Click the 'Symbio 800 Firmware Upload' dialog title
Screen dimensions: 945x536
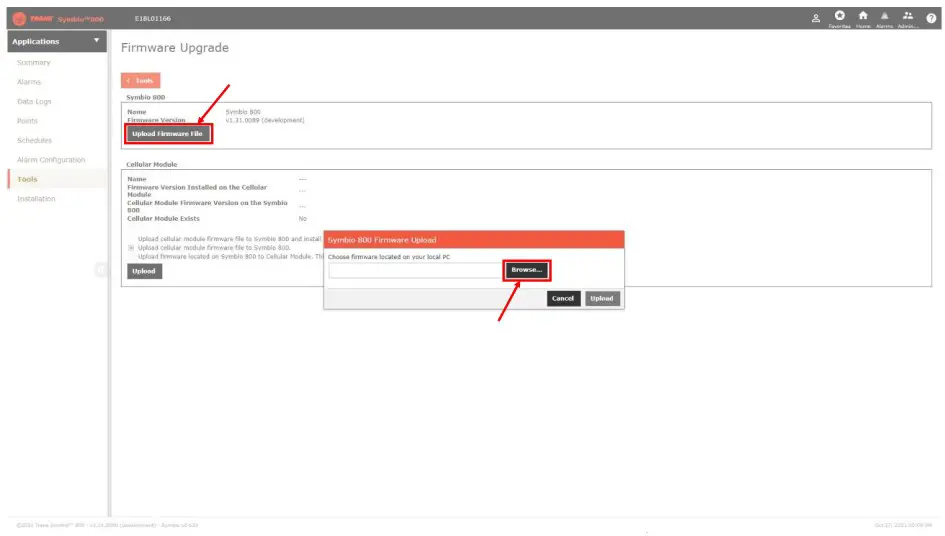[x=382, y=240]
